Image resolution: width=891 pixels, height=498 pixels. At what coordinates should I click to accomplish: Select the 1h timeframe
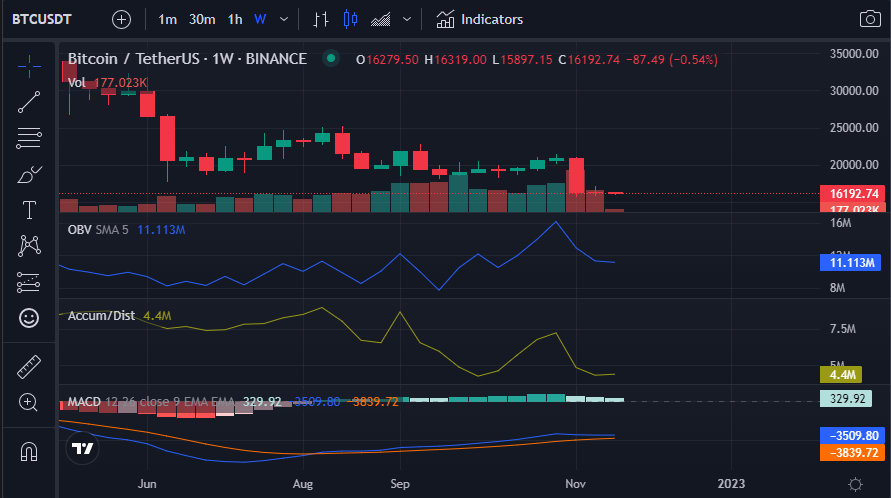click(235, 20)
